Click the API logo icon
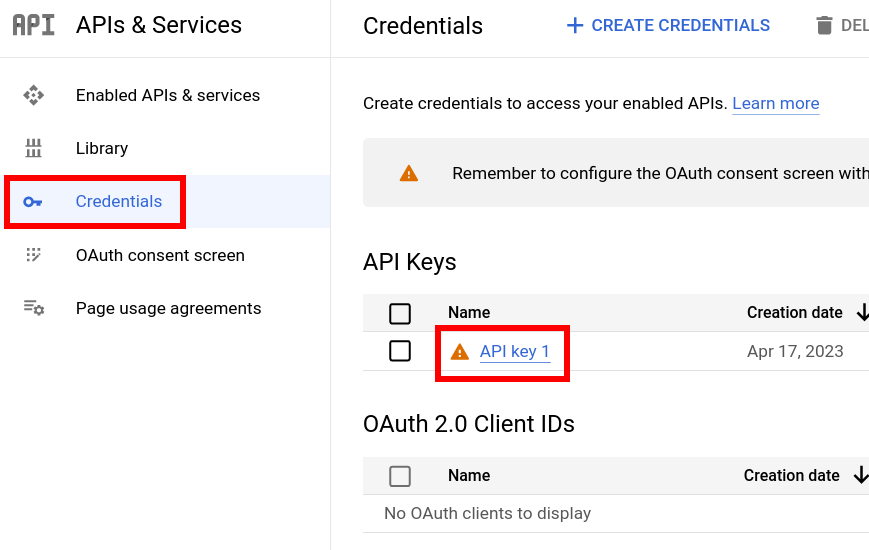 point(33,25)
